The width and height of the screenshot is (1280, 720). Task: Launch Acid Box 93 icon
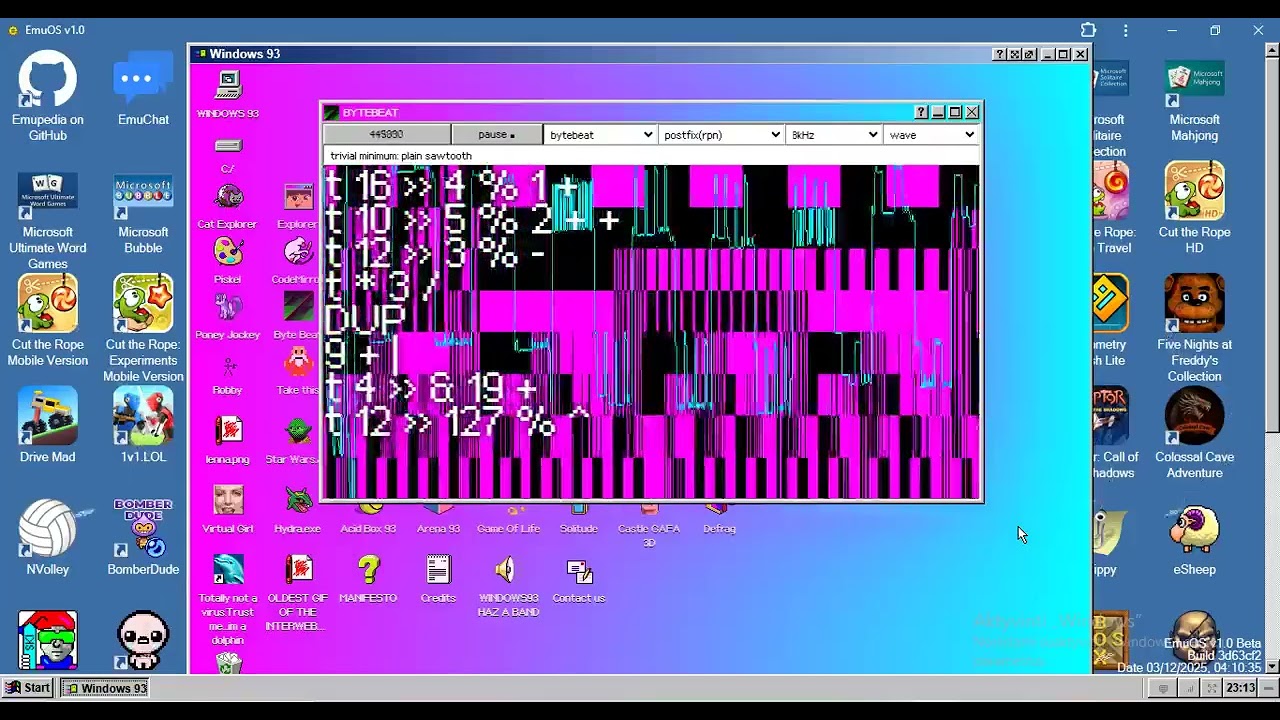[x=368, y=520]
